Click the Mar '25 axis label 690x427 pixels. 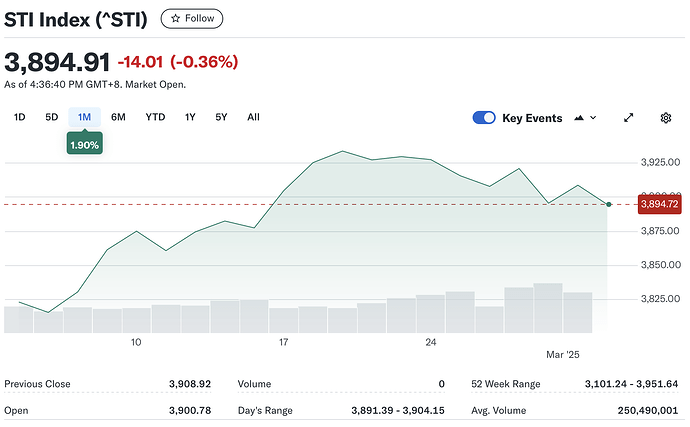coord(563,354)
